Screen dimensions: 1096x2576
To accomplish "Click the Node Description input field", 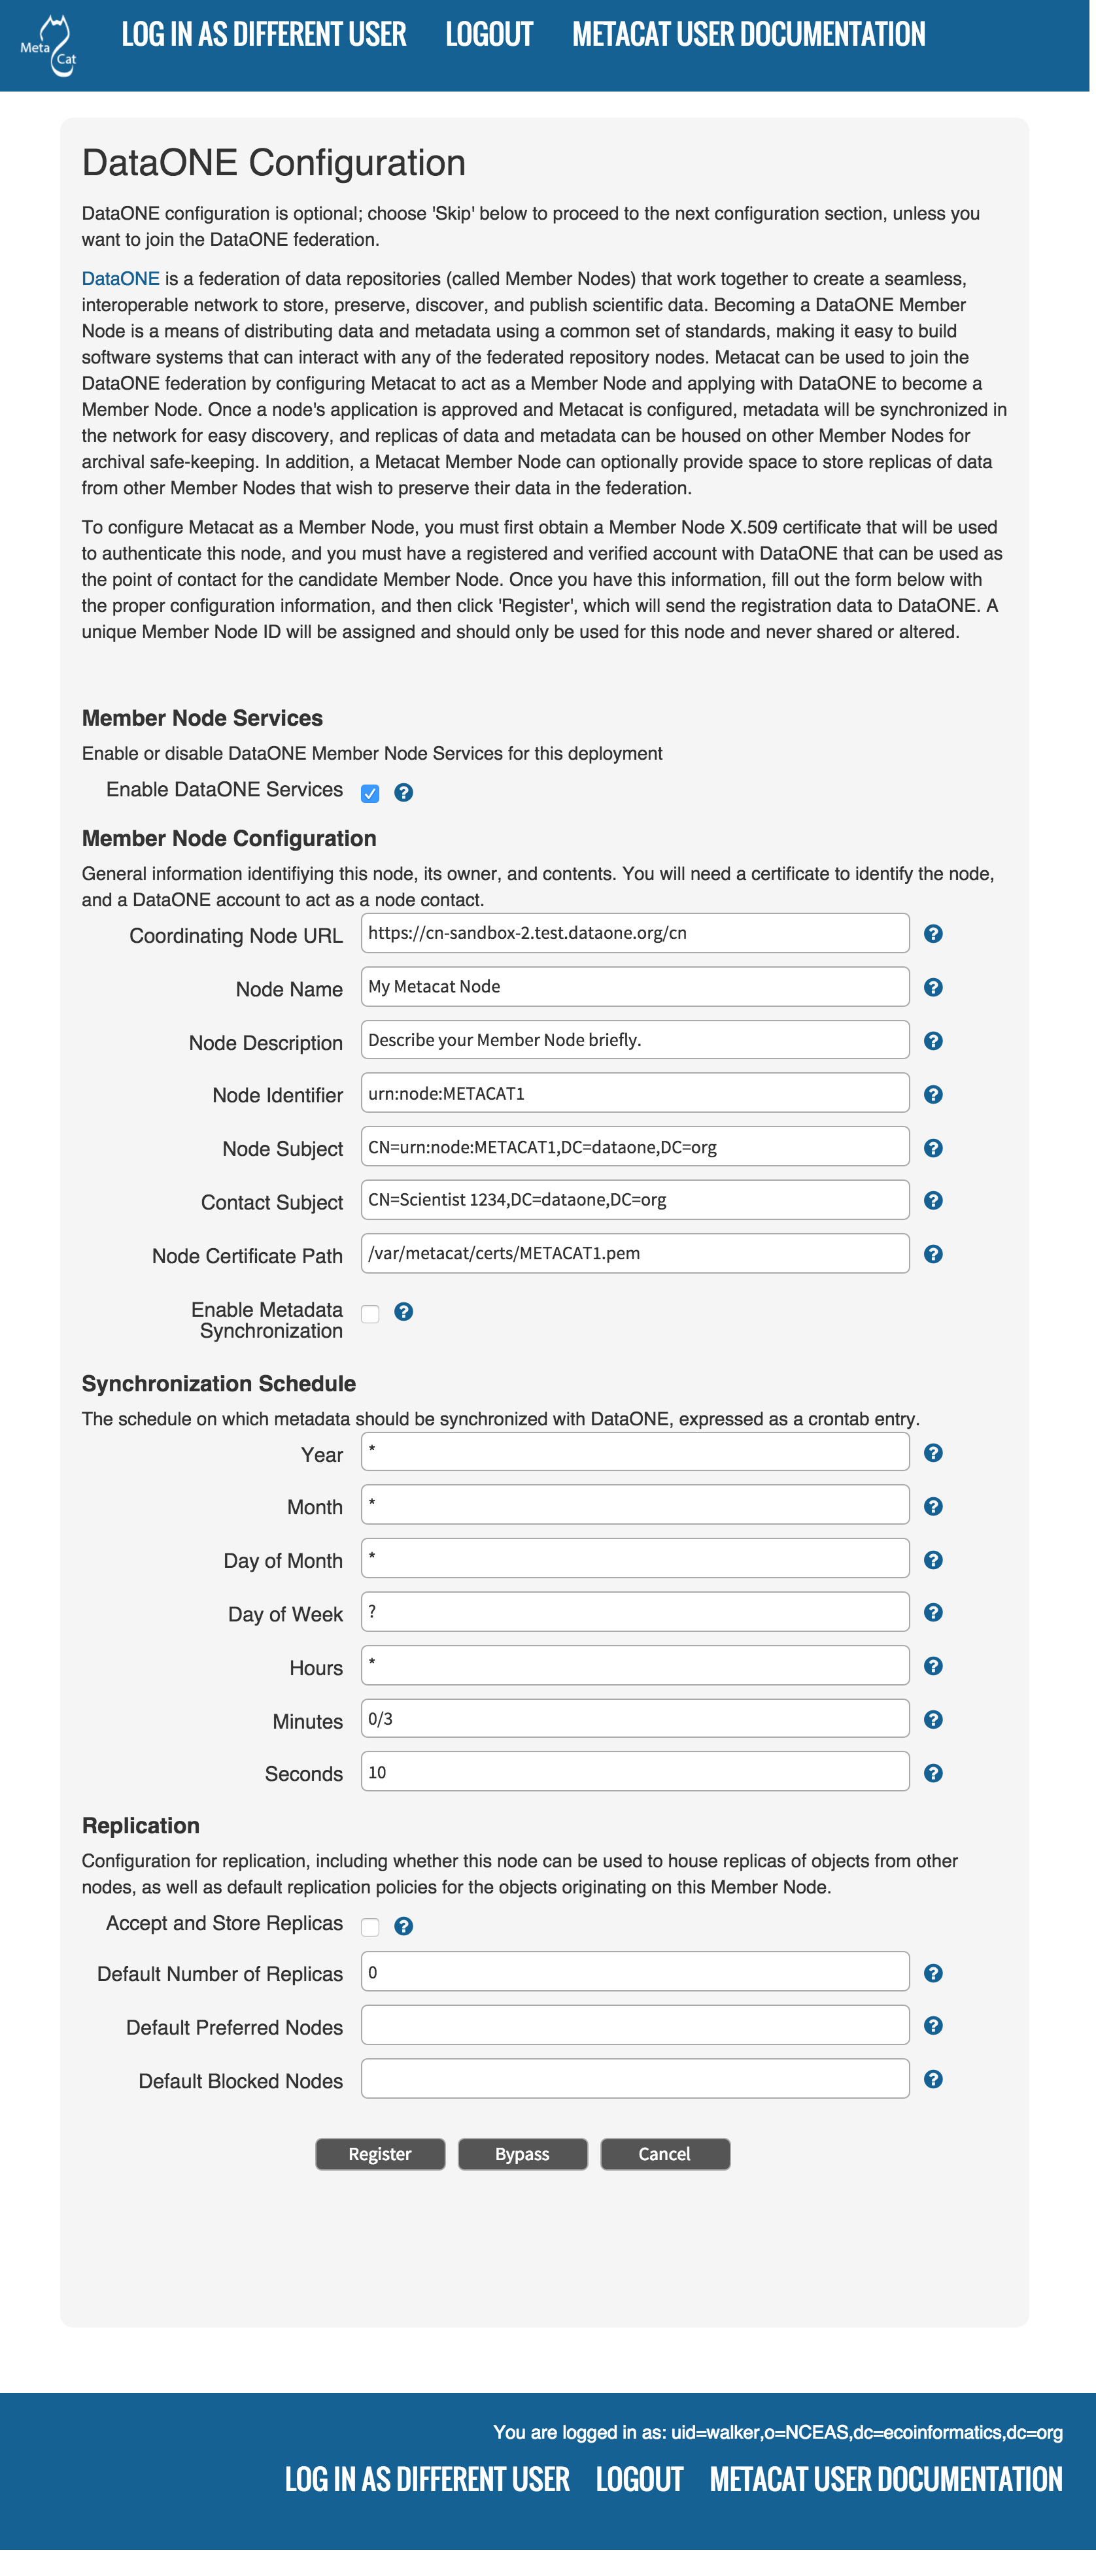I will (635, 1040).
